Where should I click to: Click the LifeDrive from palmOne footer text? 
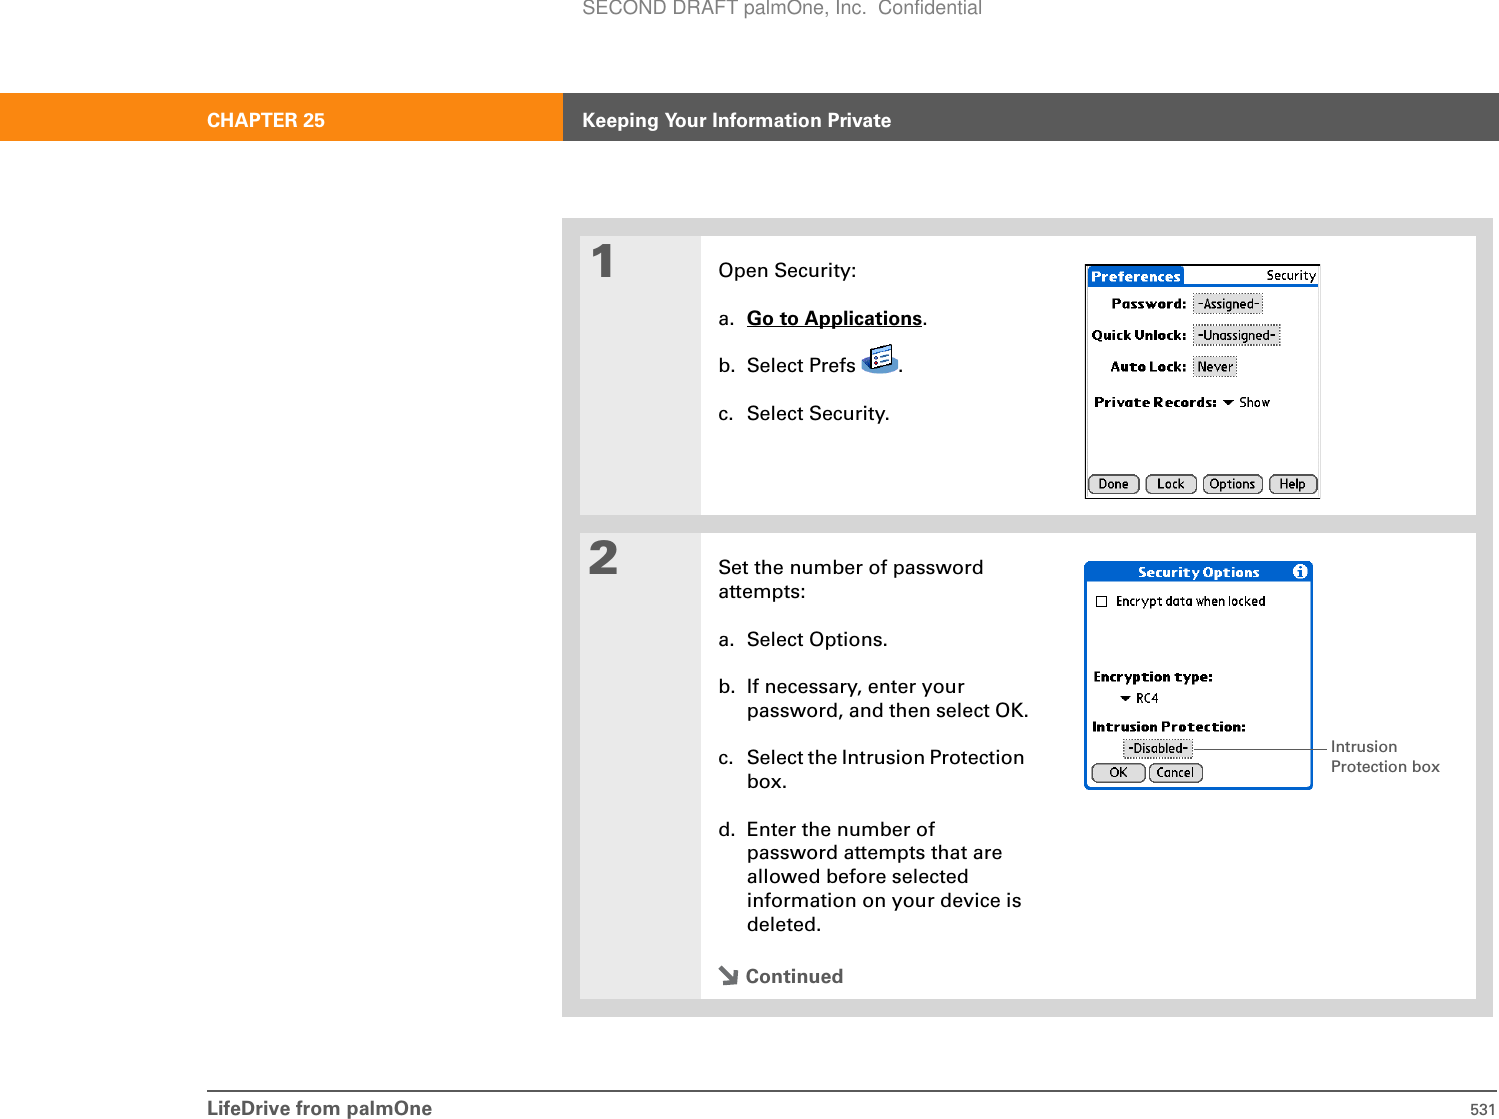[319, 1108]
